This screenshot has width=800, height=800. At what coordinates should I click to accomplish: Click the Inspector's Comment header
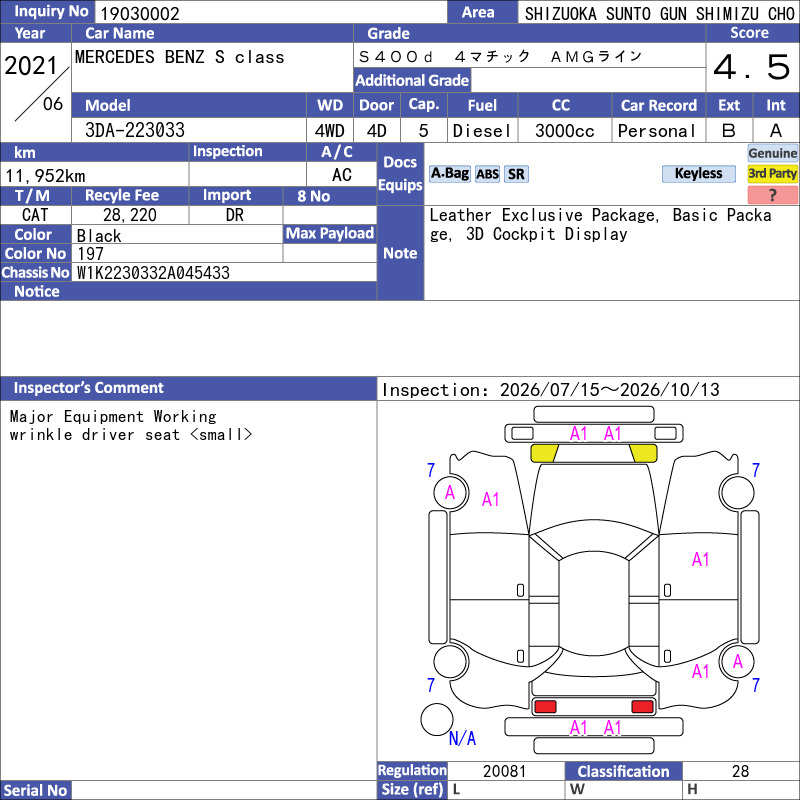click(188, 388)
